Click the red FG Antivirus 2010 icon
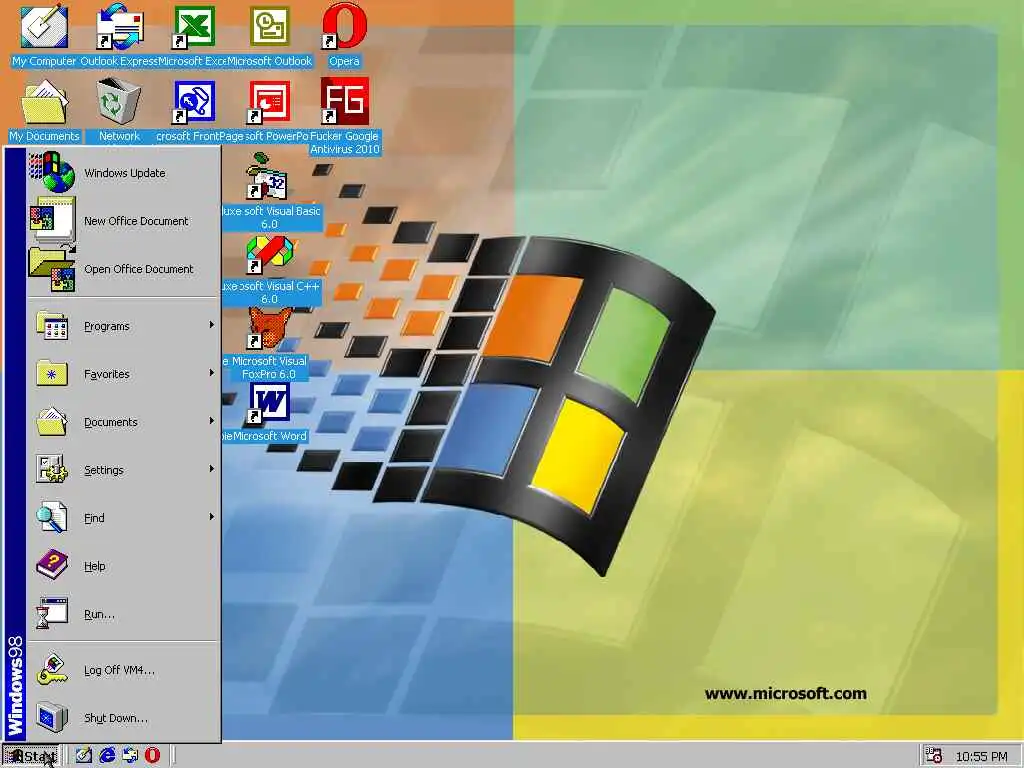1024x768 pixels. click(x=345, y=101)
